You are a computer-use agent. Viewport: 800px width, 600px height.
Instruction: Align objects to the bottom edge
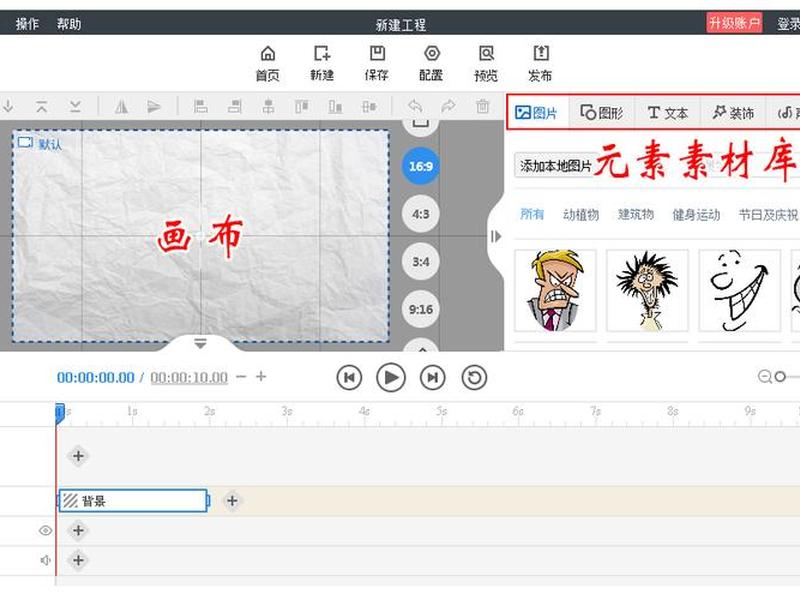335,107
